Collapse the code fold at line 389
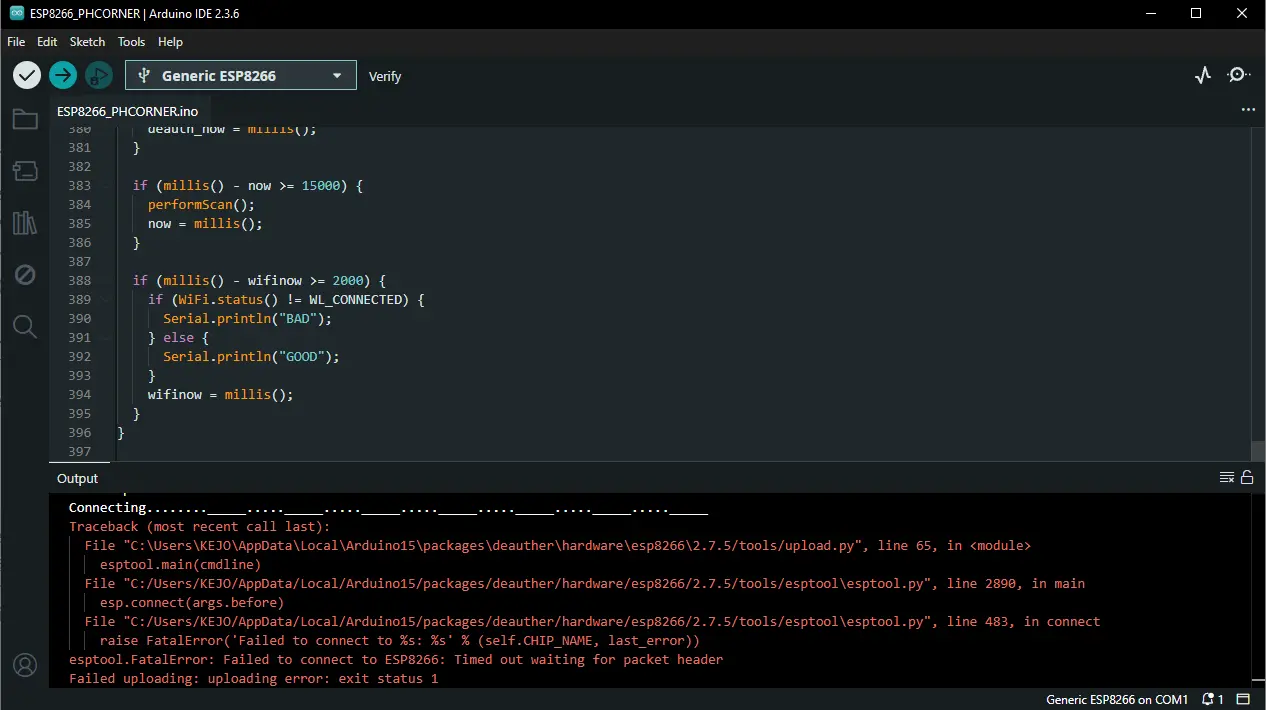 click(105, 300)
